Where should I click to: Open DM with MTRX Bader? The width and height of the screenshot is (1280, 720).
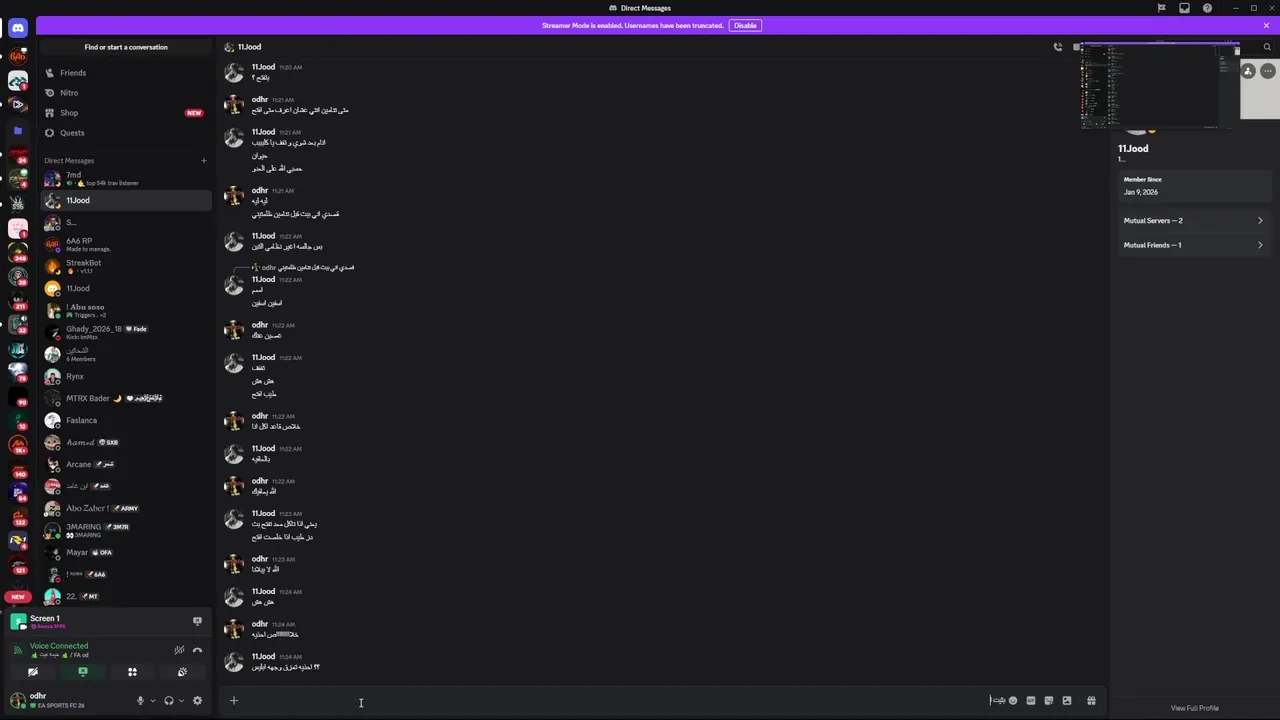click(x=126, y=398)
